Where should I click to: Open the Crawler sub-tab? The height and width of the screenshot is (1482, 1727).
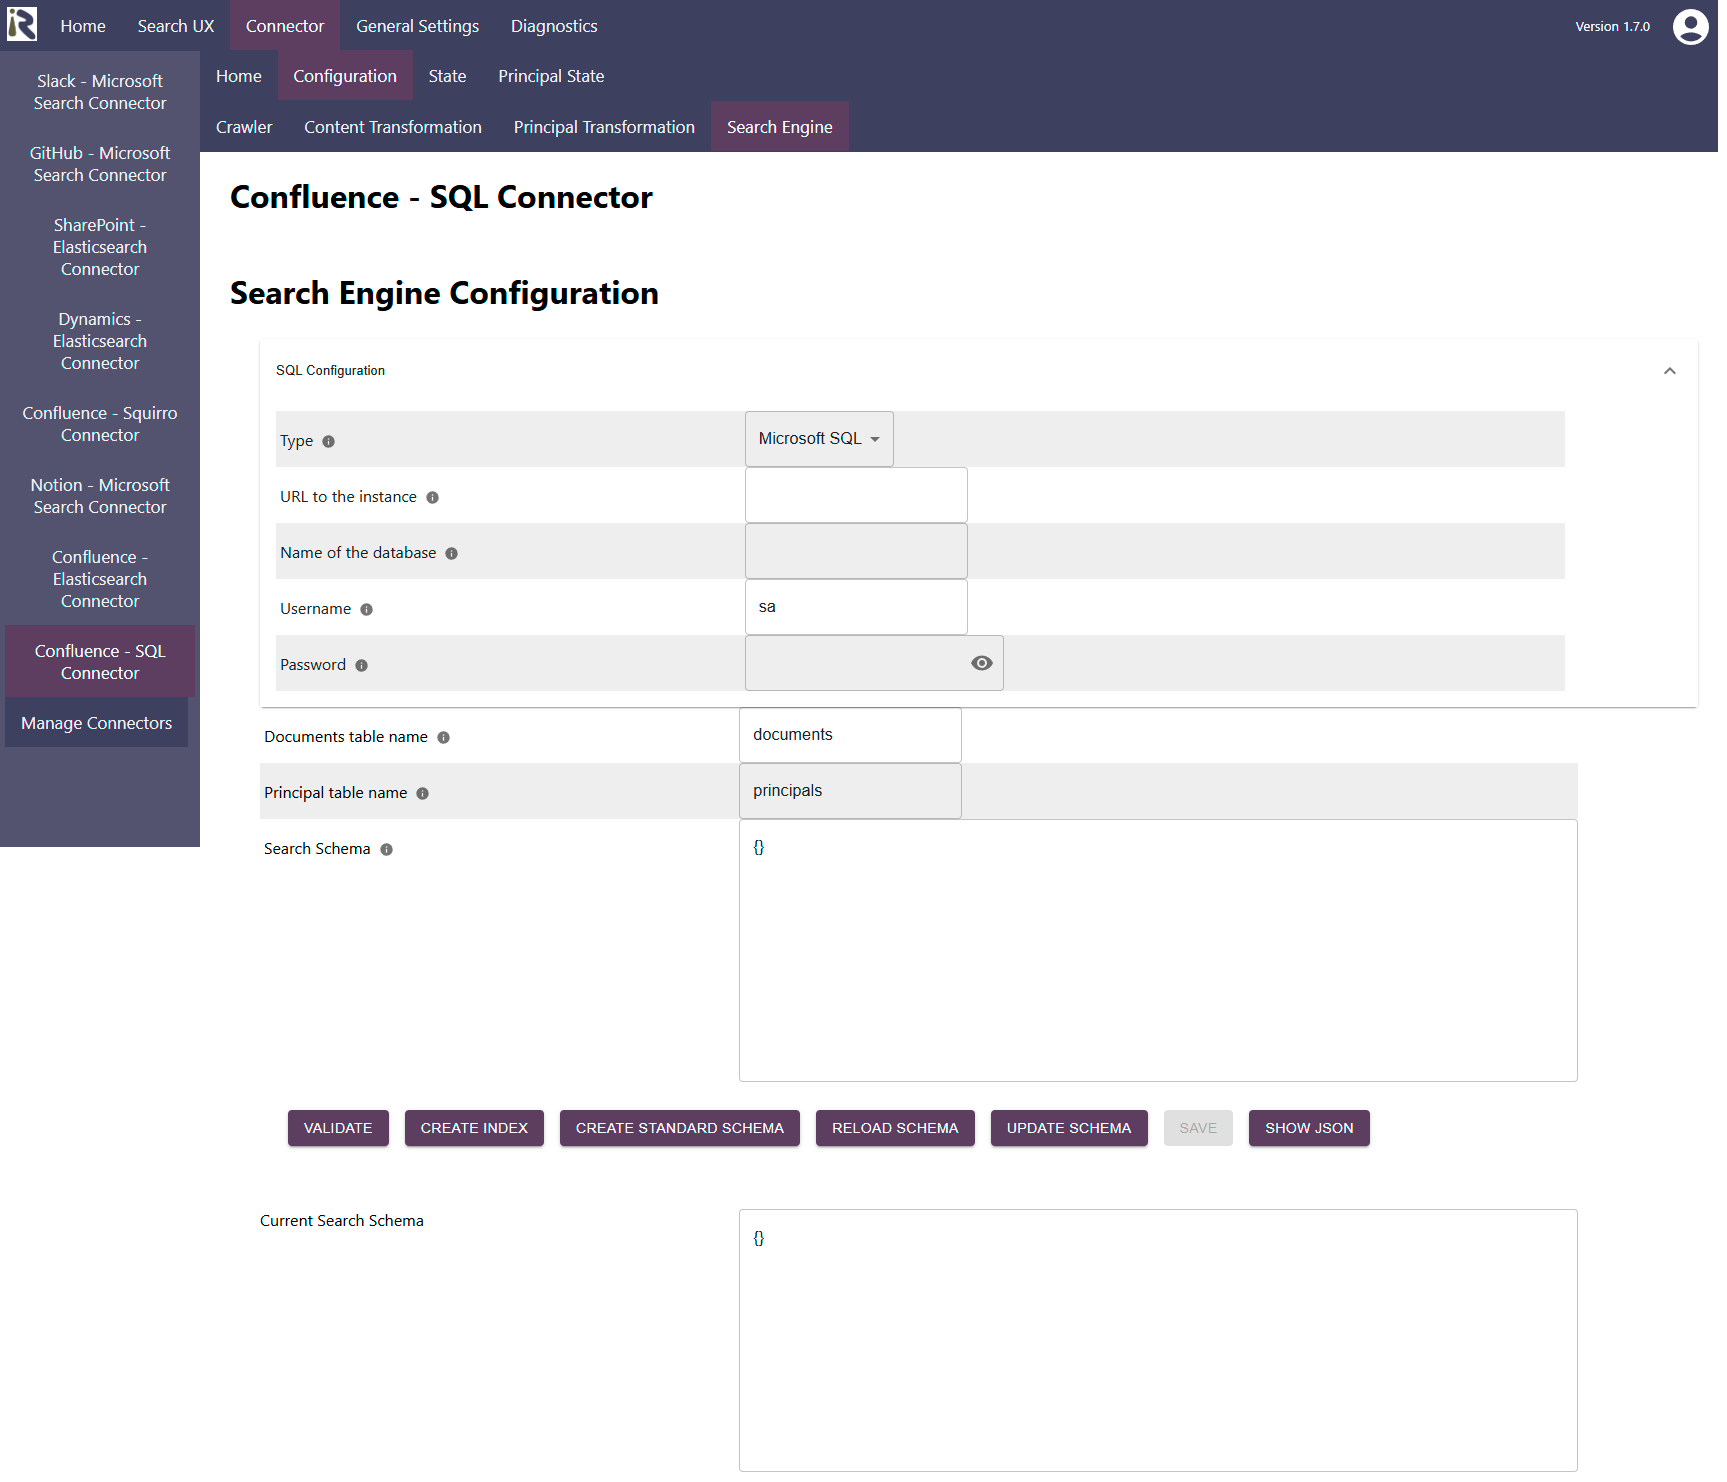245,128
